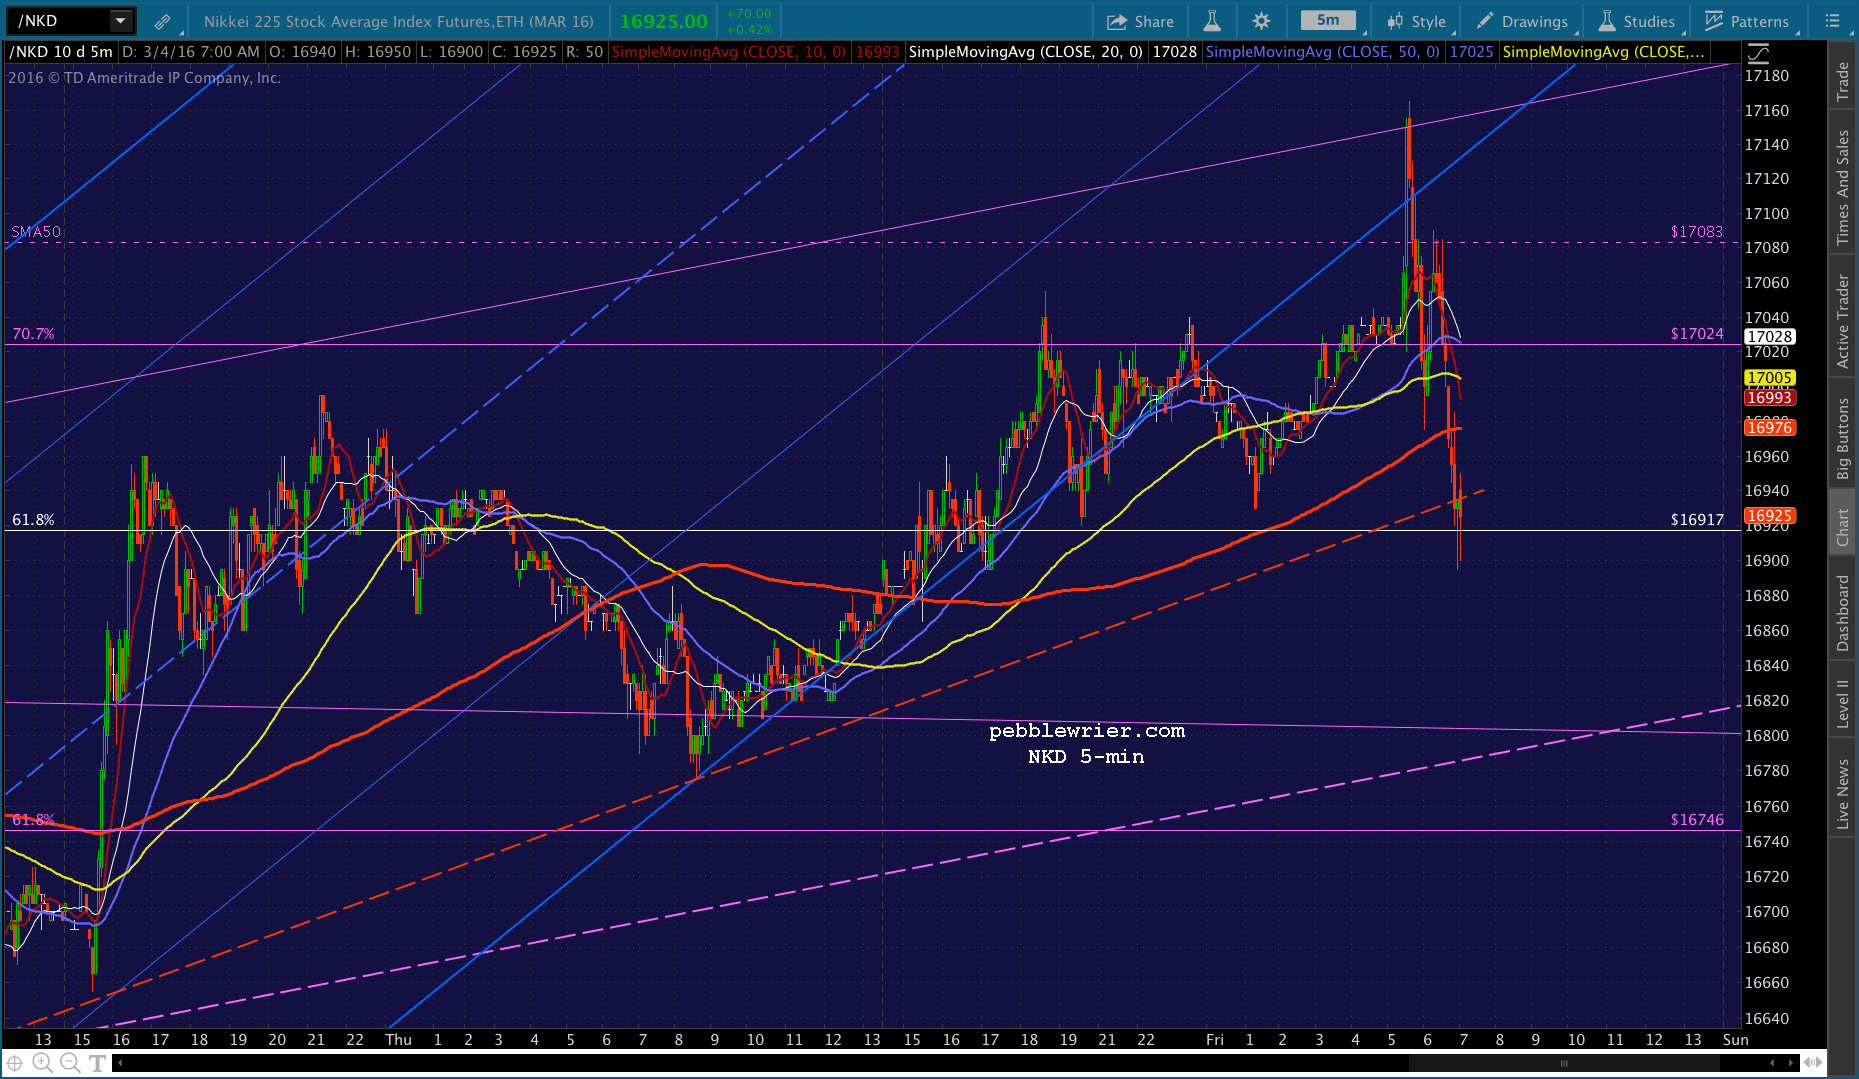
Task: Switch to the Level II sidebar tab
Action: [1842, 703]
